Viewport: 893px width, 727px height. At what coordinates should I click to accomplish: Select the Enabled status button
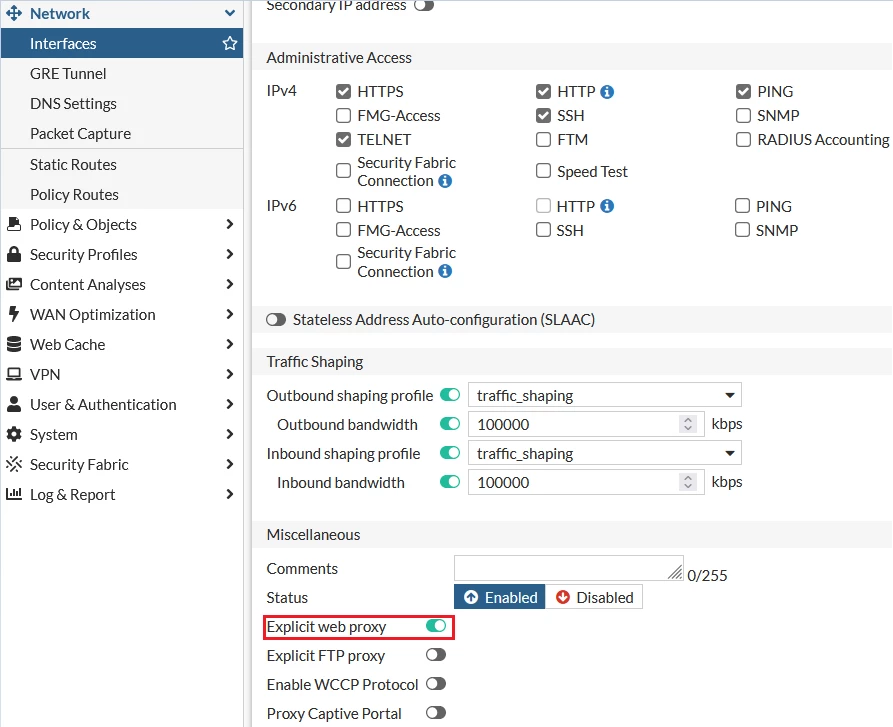(499, 597)
